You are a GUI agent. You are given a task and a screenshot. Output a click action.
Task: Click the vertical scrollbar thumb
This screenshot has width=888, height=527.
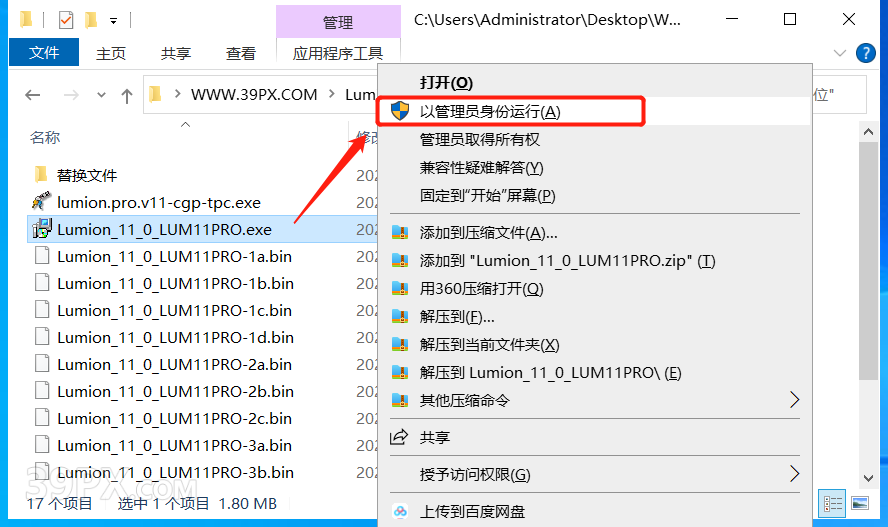pyautogui.click(x=868, y=260)
